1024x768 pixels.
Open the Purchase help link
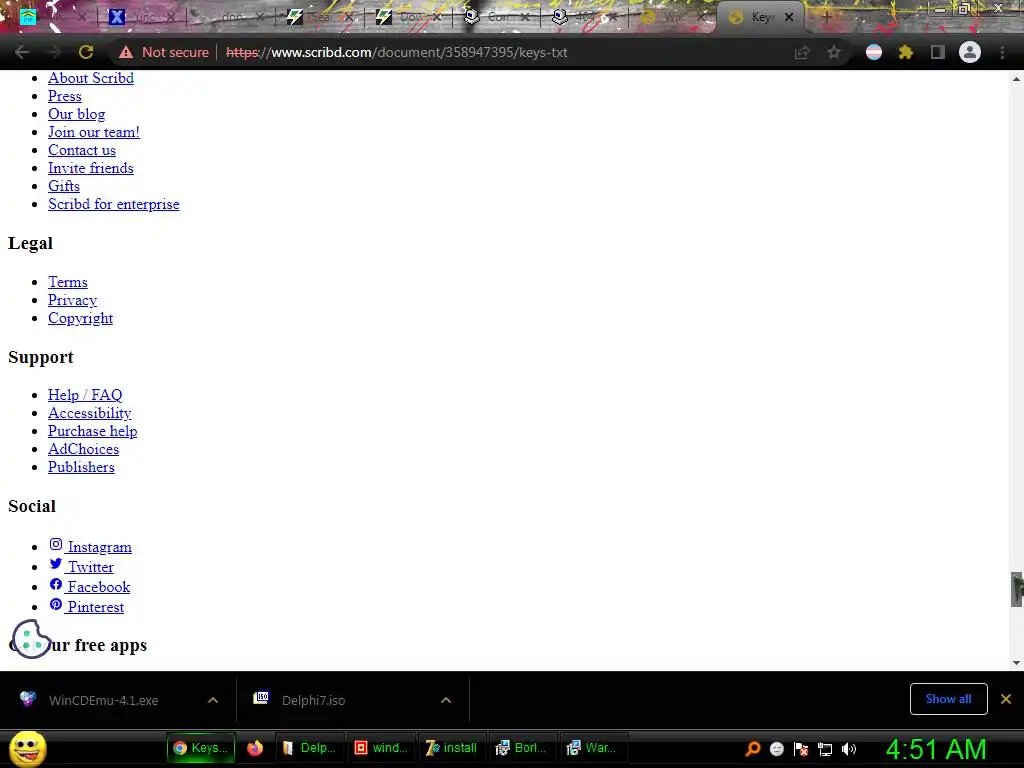93,431
